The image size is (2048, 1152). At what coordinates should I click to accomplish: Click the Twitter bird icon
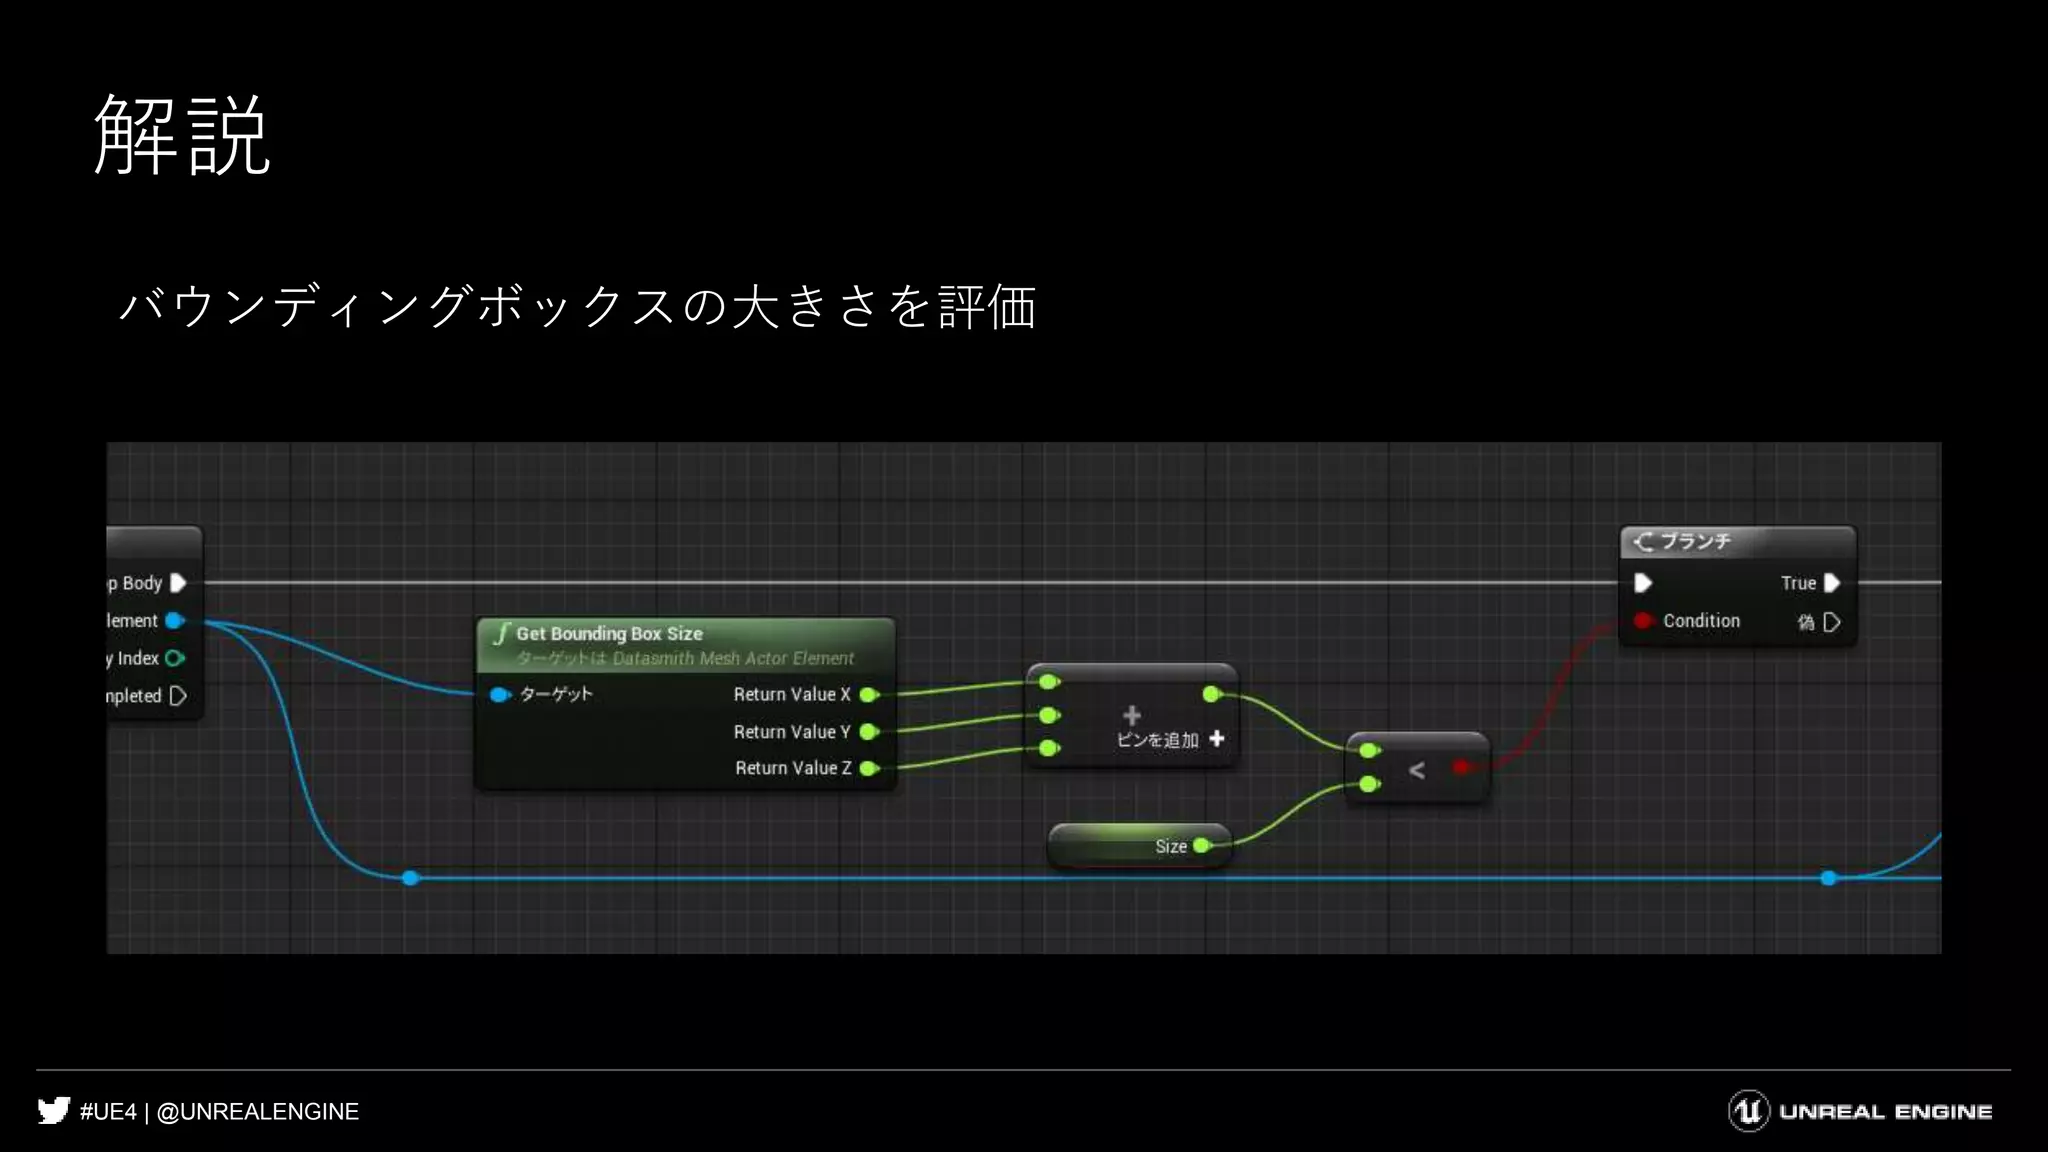coord(54,1111)
